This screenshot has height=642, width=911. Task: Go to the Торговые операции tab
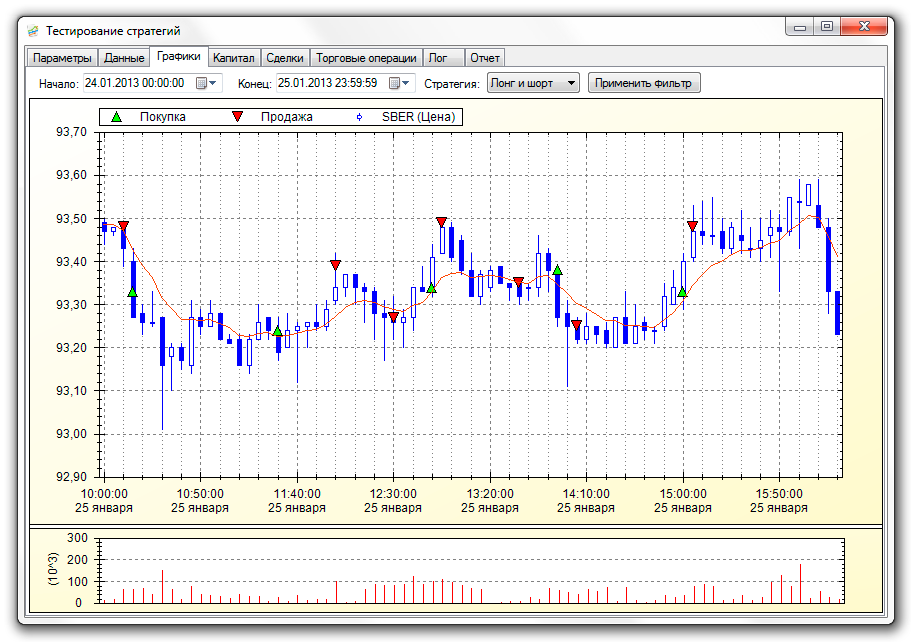point(366,58)
